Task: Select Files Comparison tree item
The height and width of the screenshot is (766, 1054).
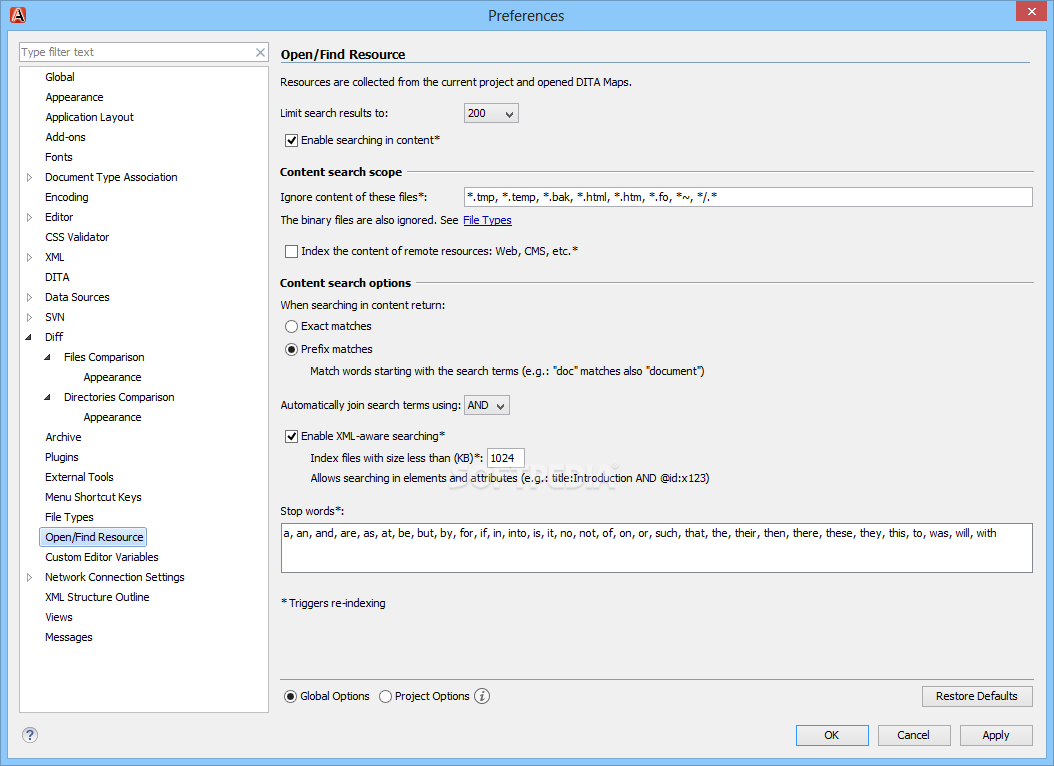Action: coord(104,357)
